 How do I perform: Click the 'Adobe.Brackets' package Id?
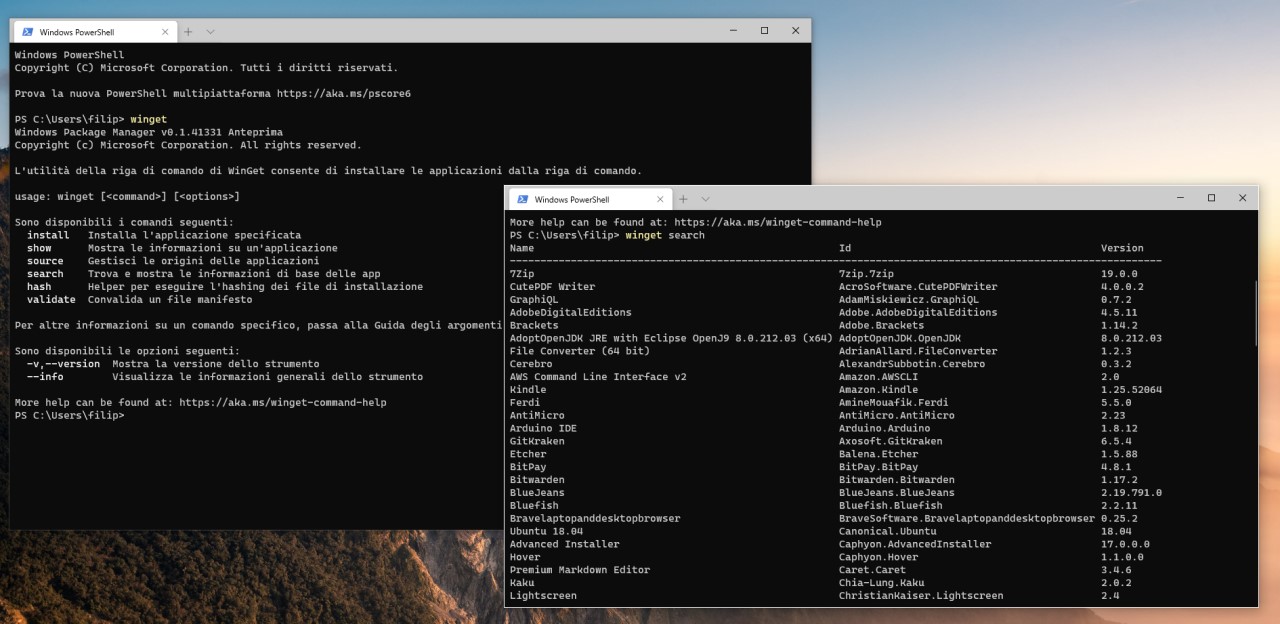pyautogui.click(x=882, y=325)
